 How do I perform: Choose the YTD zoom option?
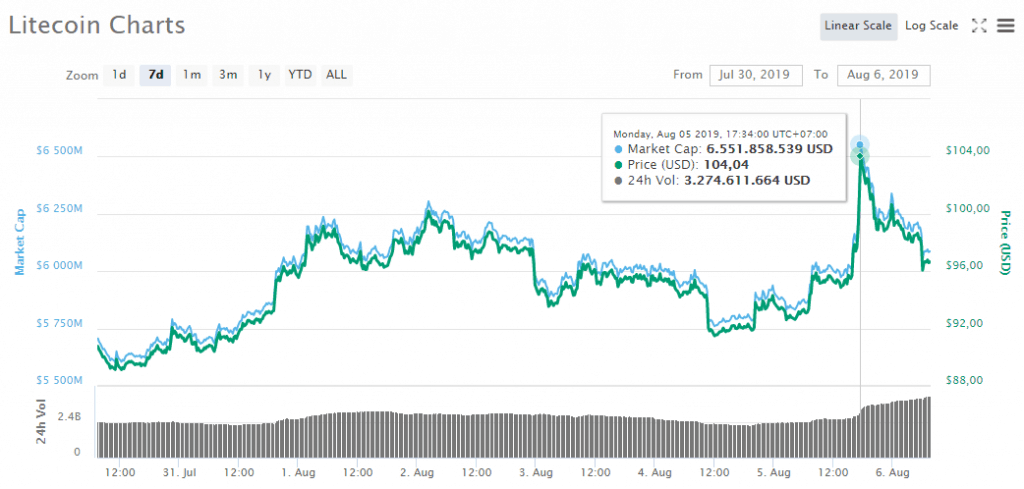click(300, 75)
